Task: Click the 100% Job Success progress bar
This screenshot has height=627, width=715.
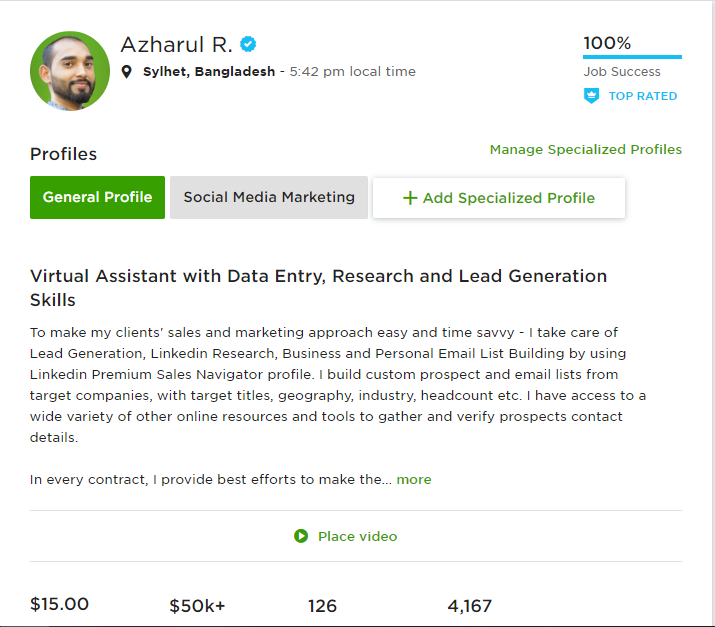Action: 632,57
